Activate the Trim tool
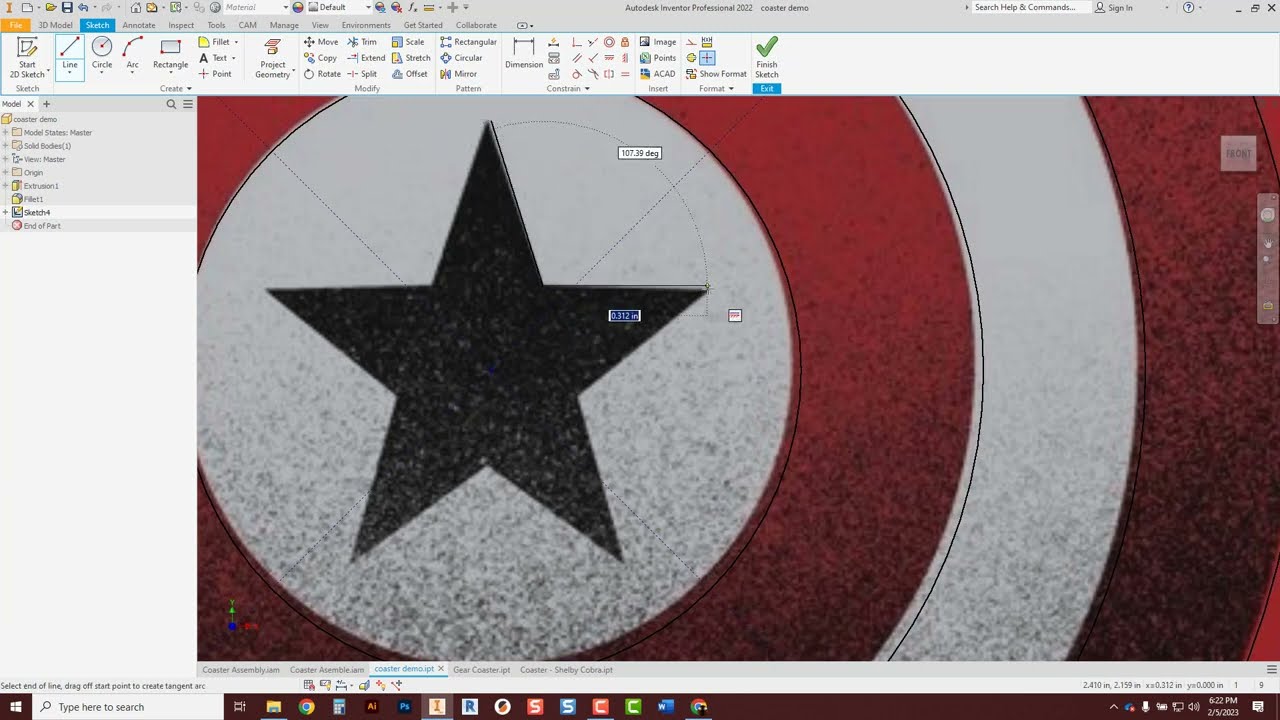 point(362,42)
